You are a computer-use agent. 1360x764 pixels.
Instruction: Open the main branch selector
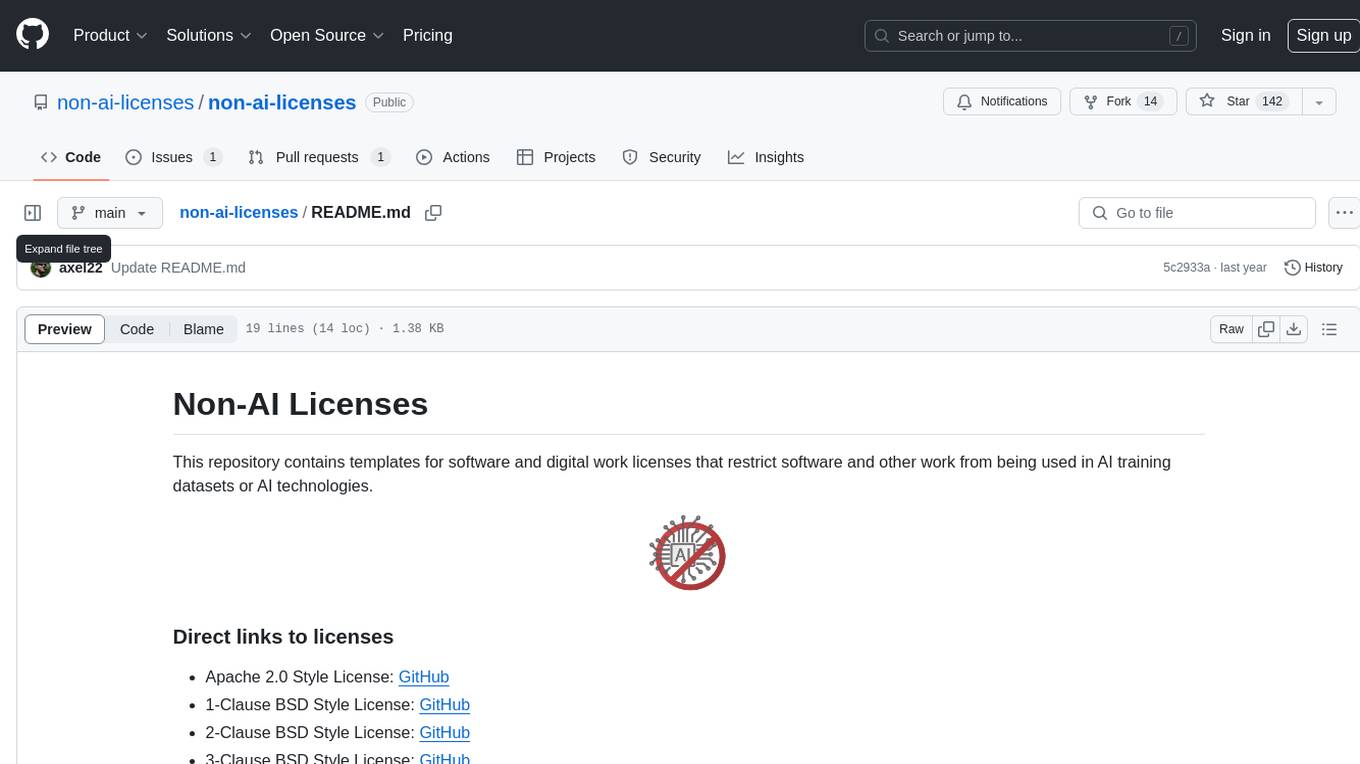(110, 213)
